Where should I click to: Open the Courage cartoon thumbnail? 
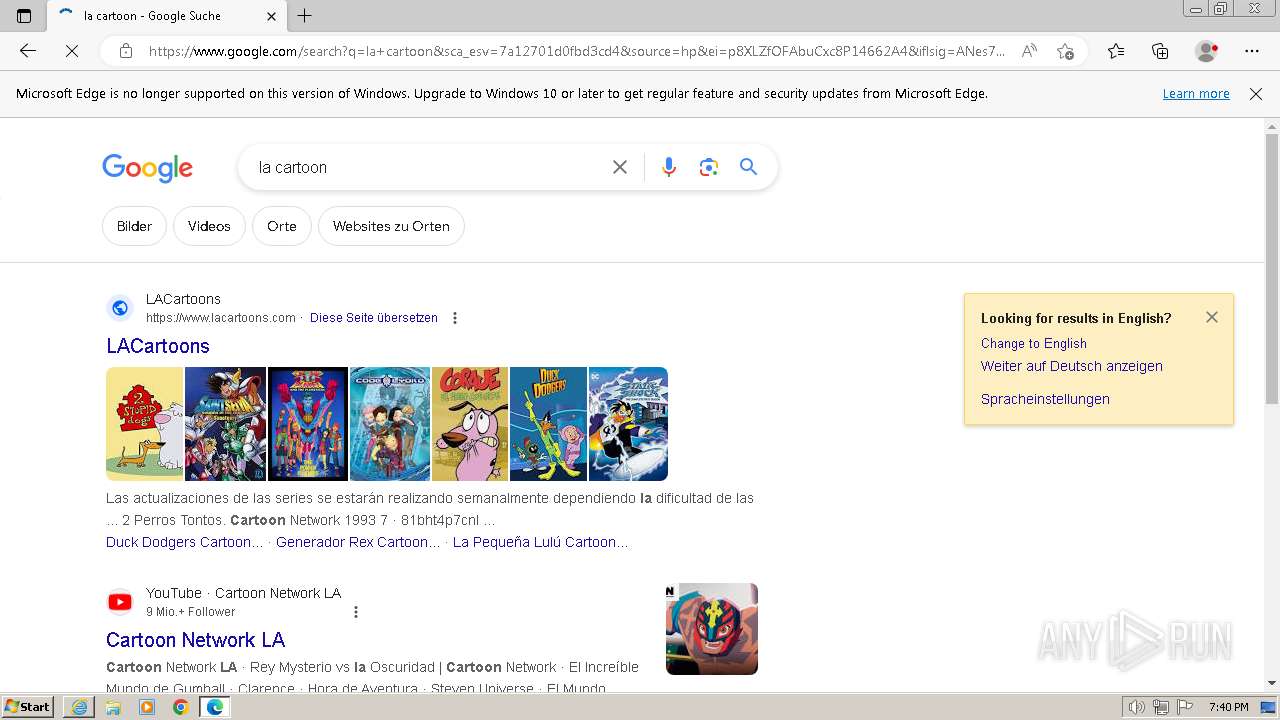pyautogui.click(x=470, y=424)
